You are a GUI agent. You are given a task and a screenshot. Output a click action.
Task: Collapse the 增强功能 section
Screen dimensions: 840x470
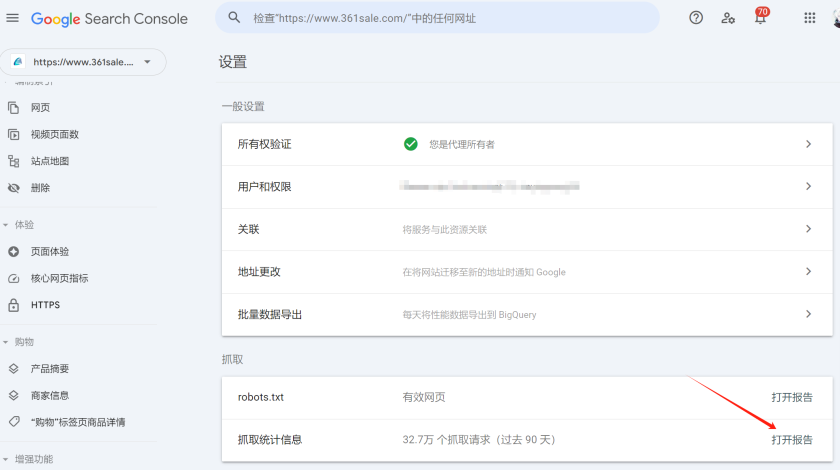5,459
